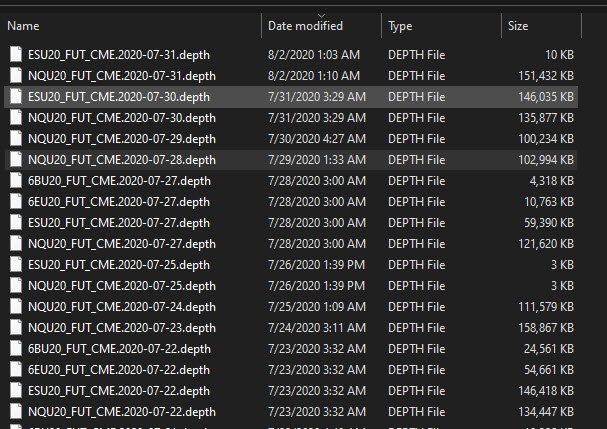
Task: Sort files by the Size column header
Action: (518, 26)
